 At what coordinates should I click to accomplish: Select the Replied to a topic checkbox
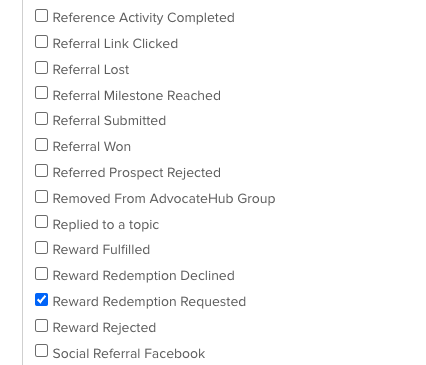click(41, 222)
